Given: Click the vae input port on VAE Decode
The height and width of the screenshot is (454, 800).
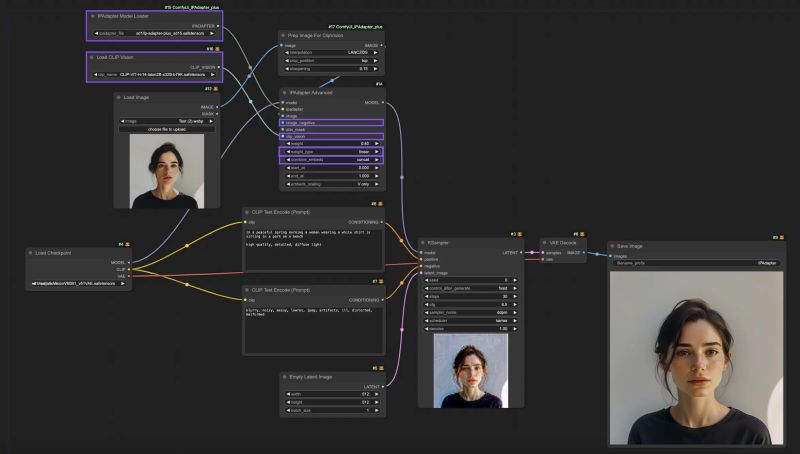Looking at the screenshot, I should coord(543,259).
